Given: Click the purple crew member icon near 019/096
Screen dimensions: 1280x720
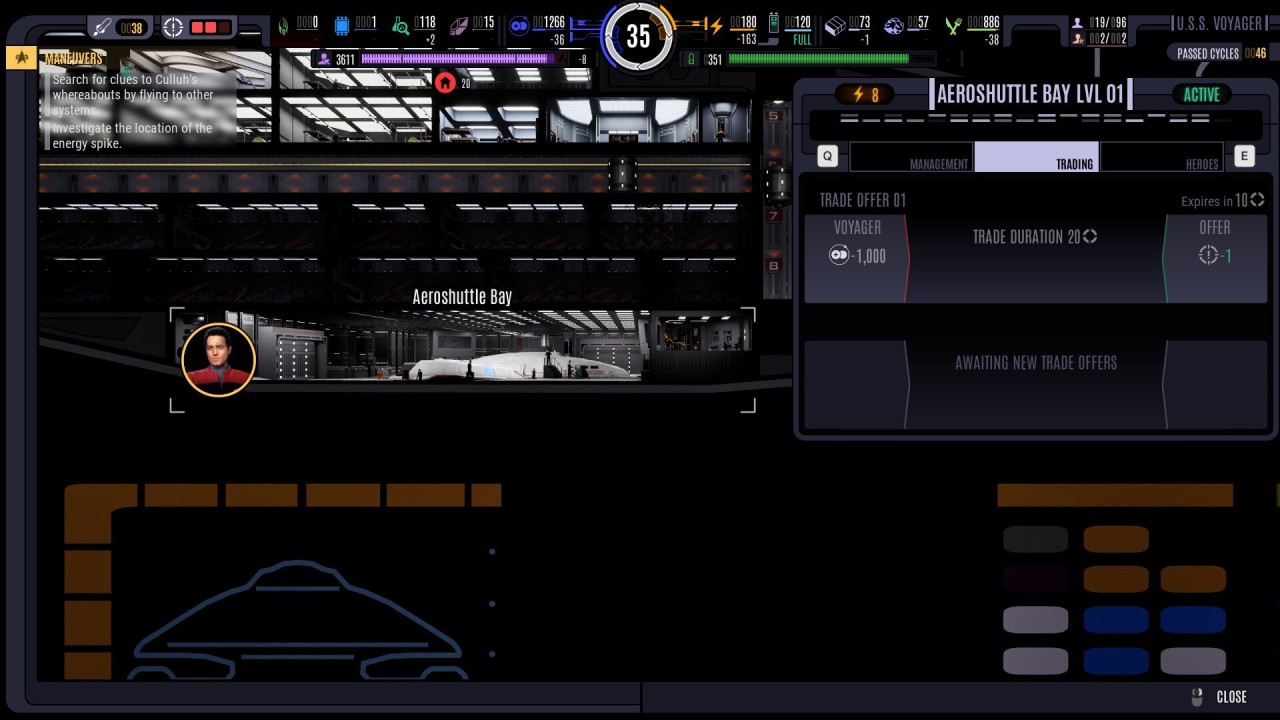Looking at the screenshot, I should tap(1077, 22).
